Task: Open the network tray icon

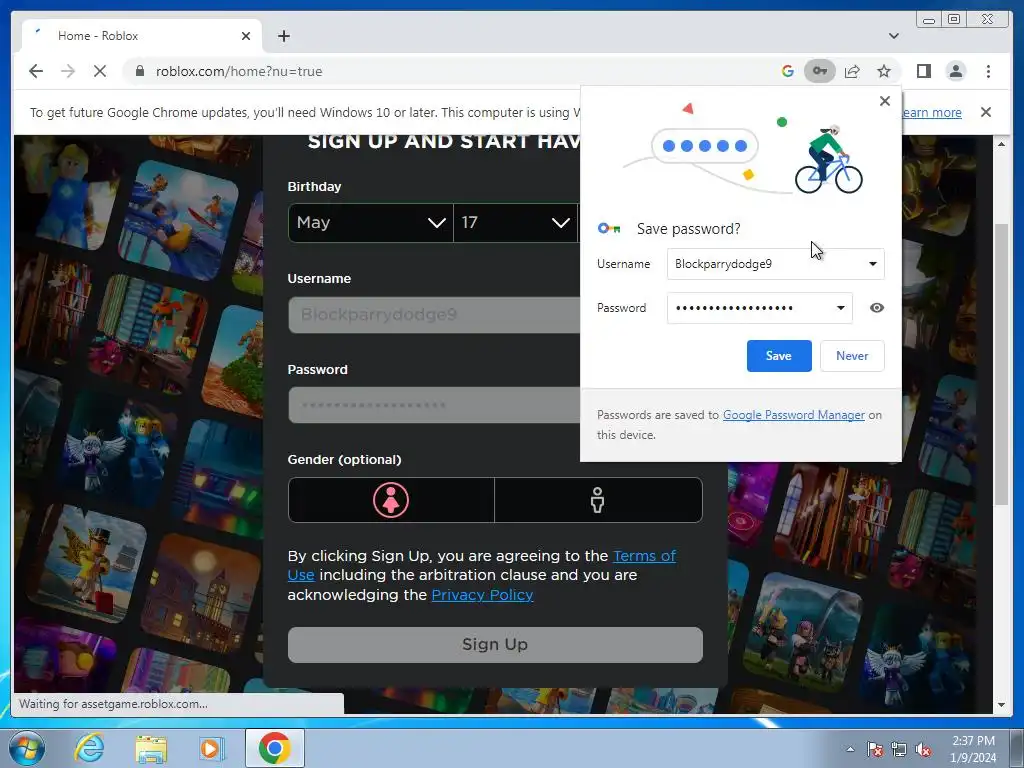Action: pos(899,750)
